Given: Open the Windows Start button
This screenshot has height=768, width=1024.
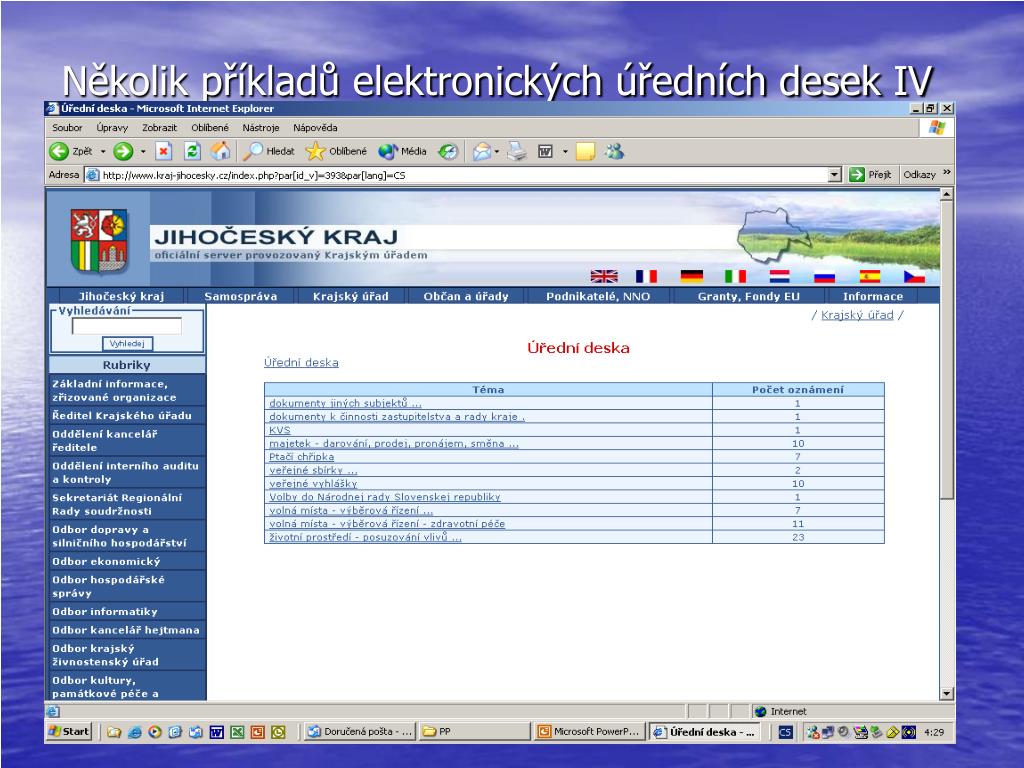Looking at the screenshot, I should pyautogui.click(x=69, y=731).
